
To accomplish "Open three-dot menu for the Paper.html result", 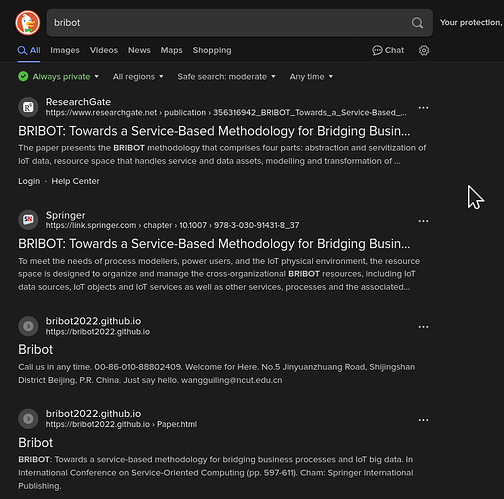I will (423, 420).
